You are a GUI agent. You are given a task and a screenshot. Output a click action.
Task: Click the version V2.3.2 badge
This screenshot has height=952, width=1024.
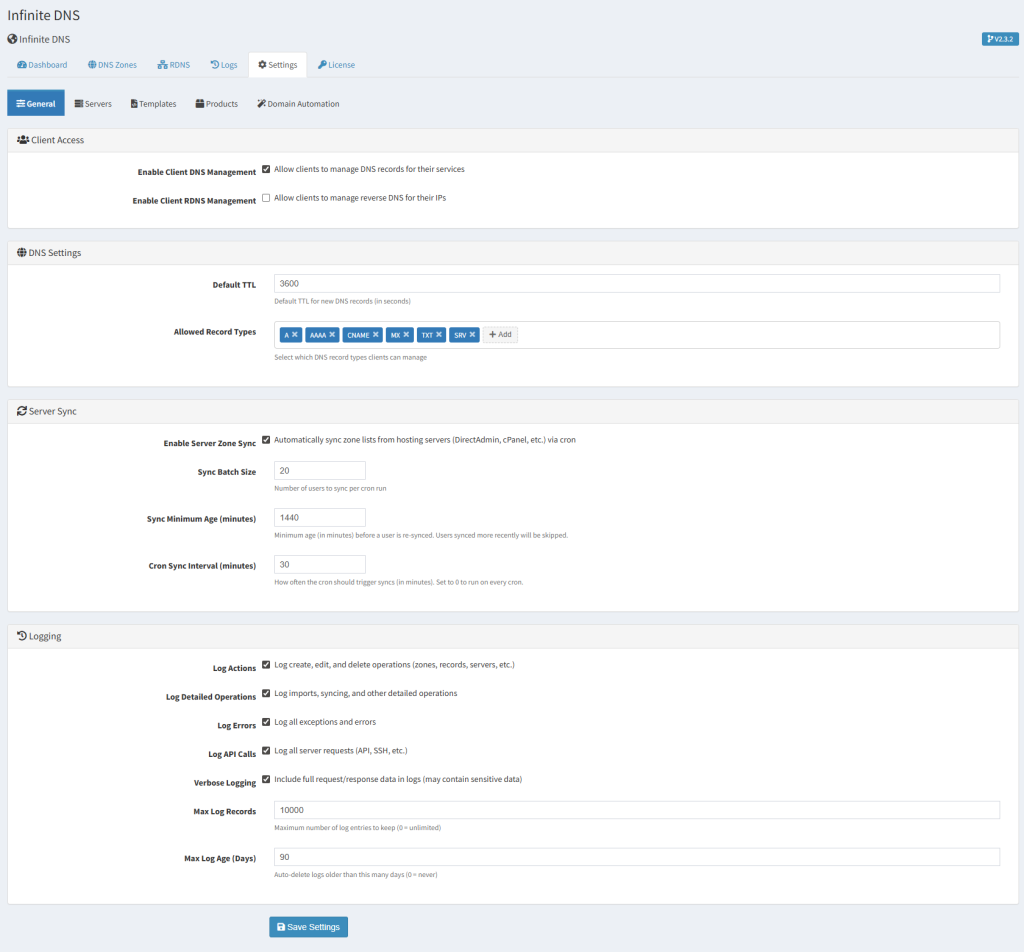click(x=1000, y=39)
